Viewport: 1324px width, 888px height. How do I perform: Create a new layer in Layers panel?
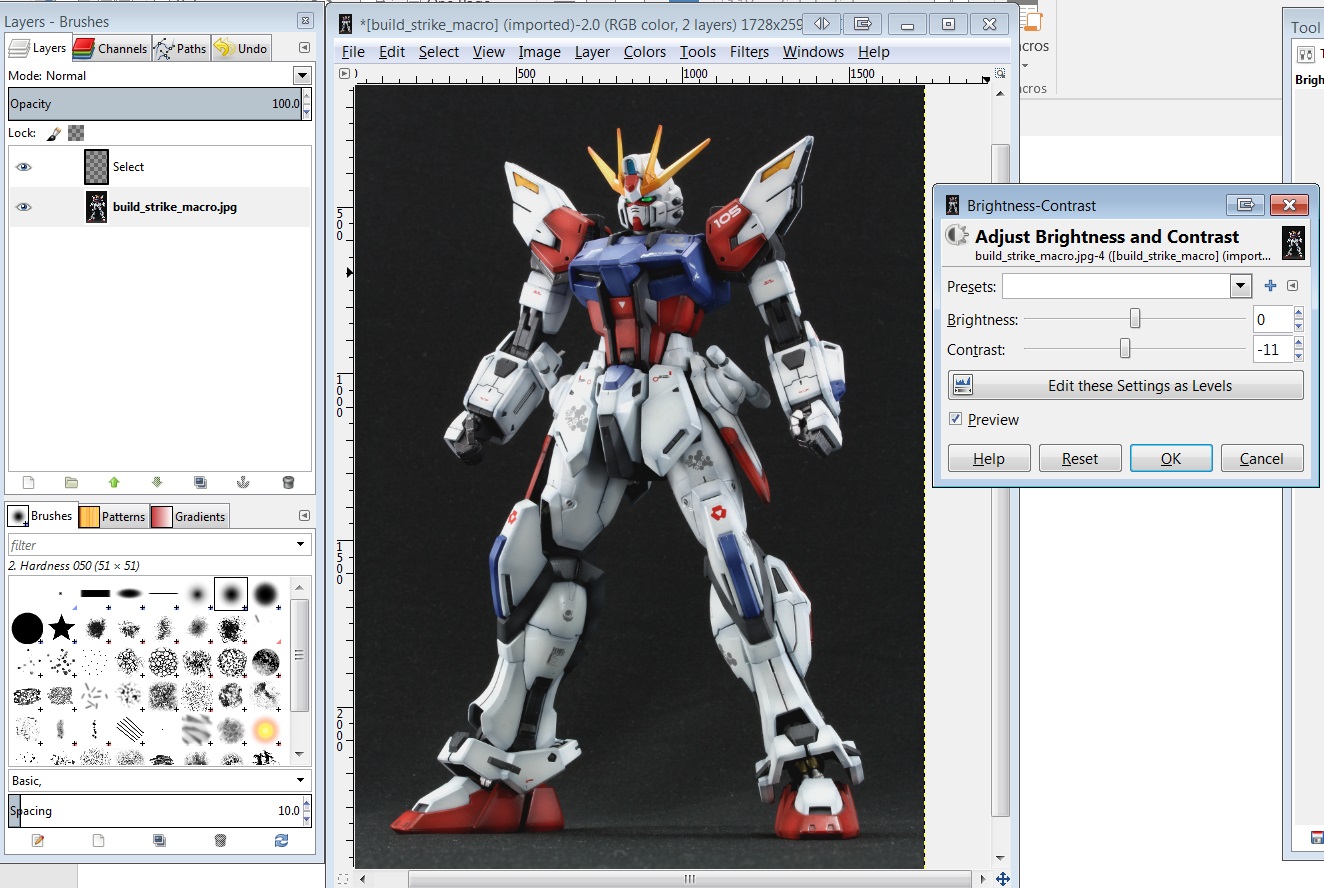28,482
